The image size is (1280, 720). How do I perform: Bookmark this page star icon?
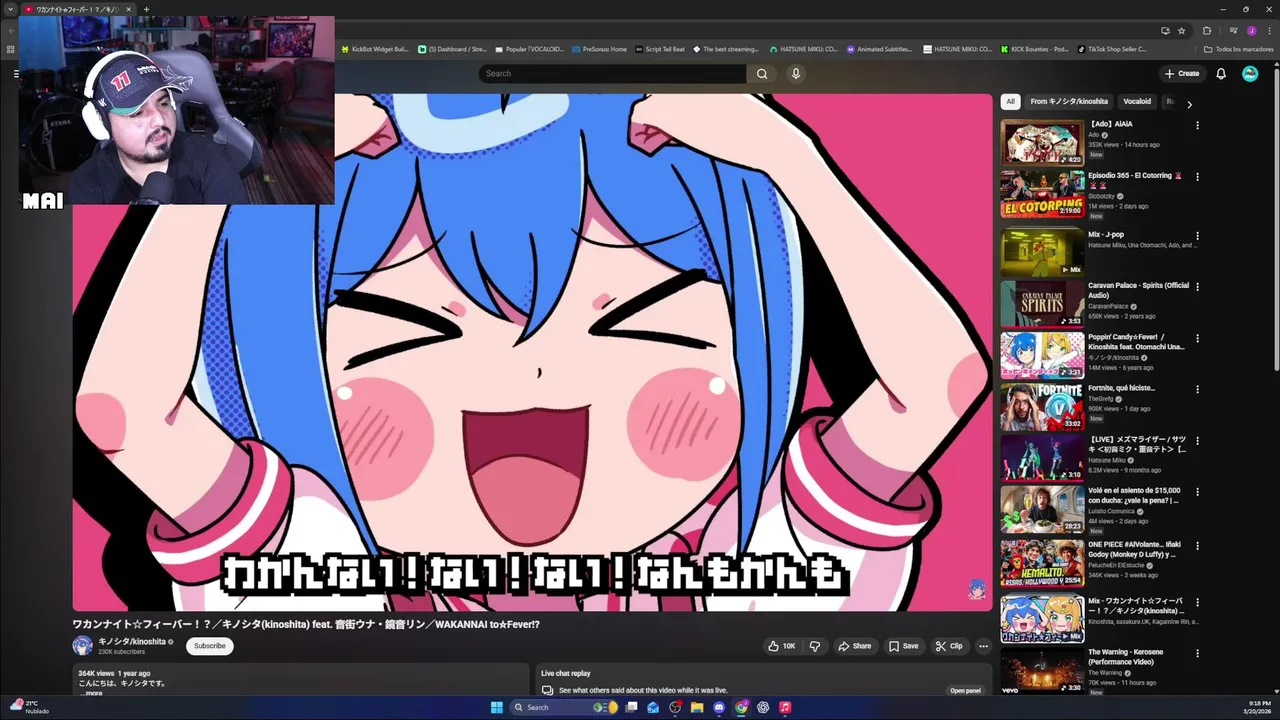pos(1181,30)
